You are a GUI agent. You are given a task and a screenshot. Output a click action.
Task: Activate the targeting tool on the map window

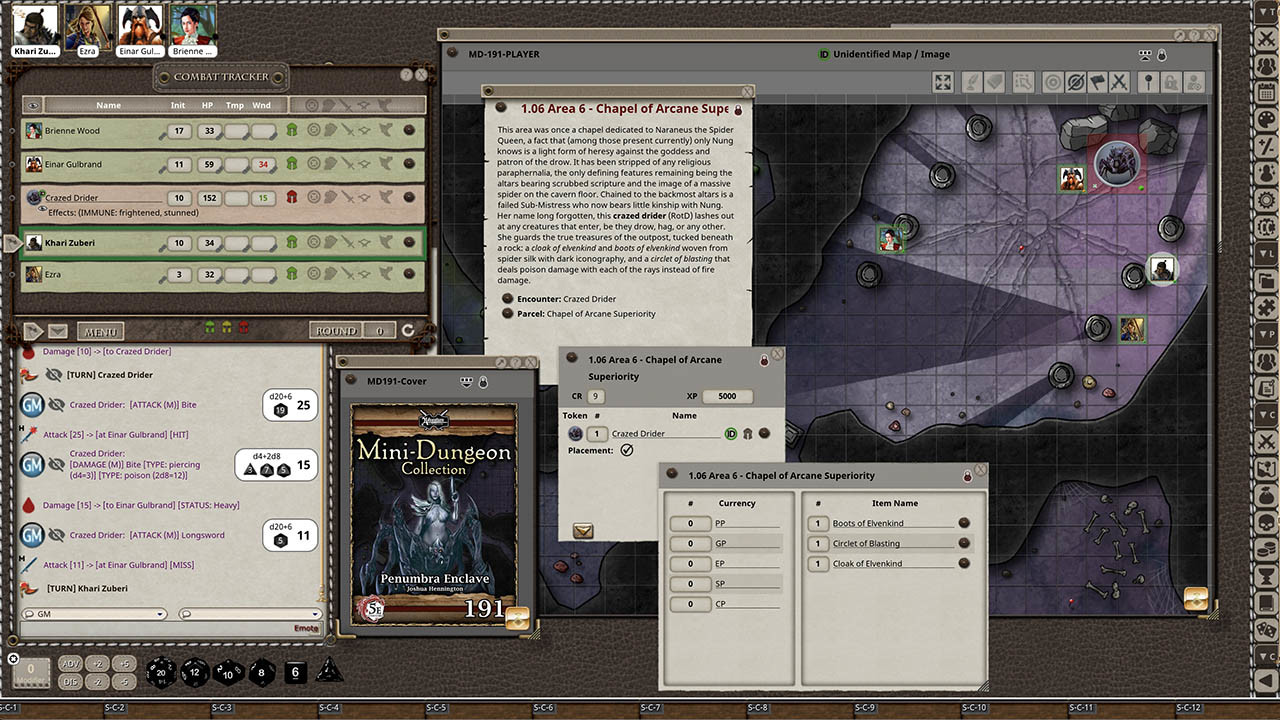click(x=1052, y=82)
